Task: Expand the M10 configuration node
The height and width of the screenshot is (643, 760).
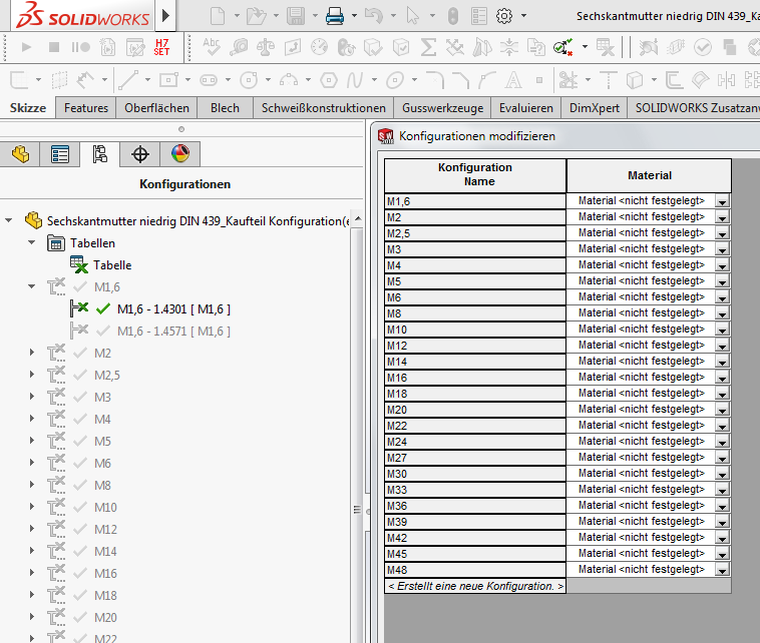Action: click(x=32, y=507)
